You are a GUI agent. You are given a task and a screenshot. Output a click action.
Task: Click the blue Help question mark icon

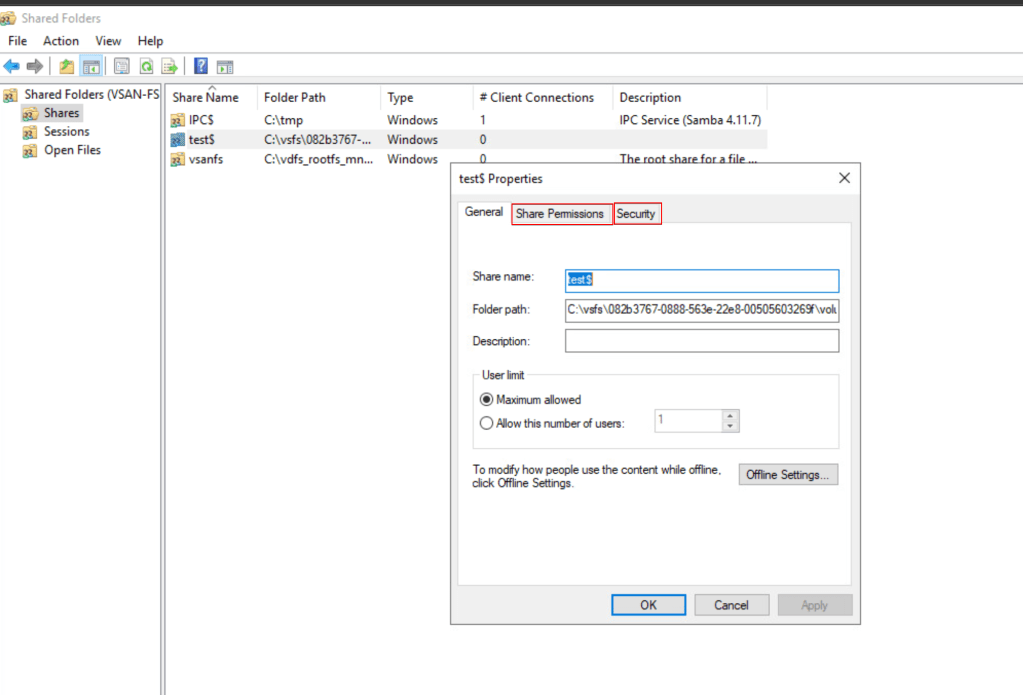(x=201, y=67)
